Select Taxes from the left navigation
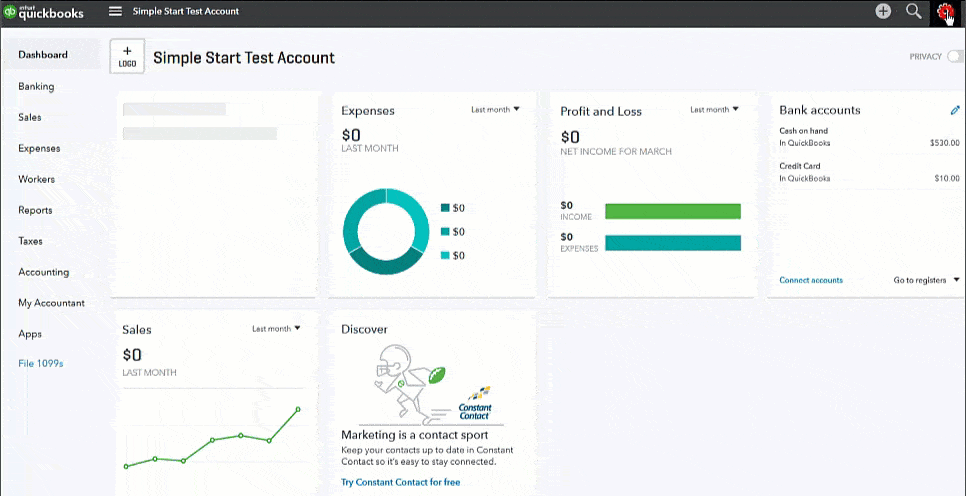Image resolution: width=966 pixels, height=496 pixels. click(30, 241)
